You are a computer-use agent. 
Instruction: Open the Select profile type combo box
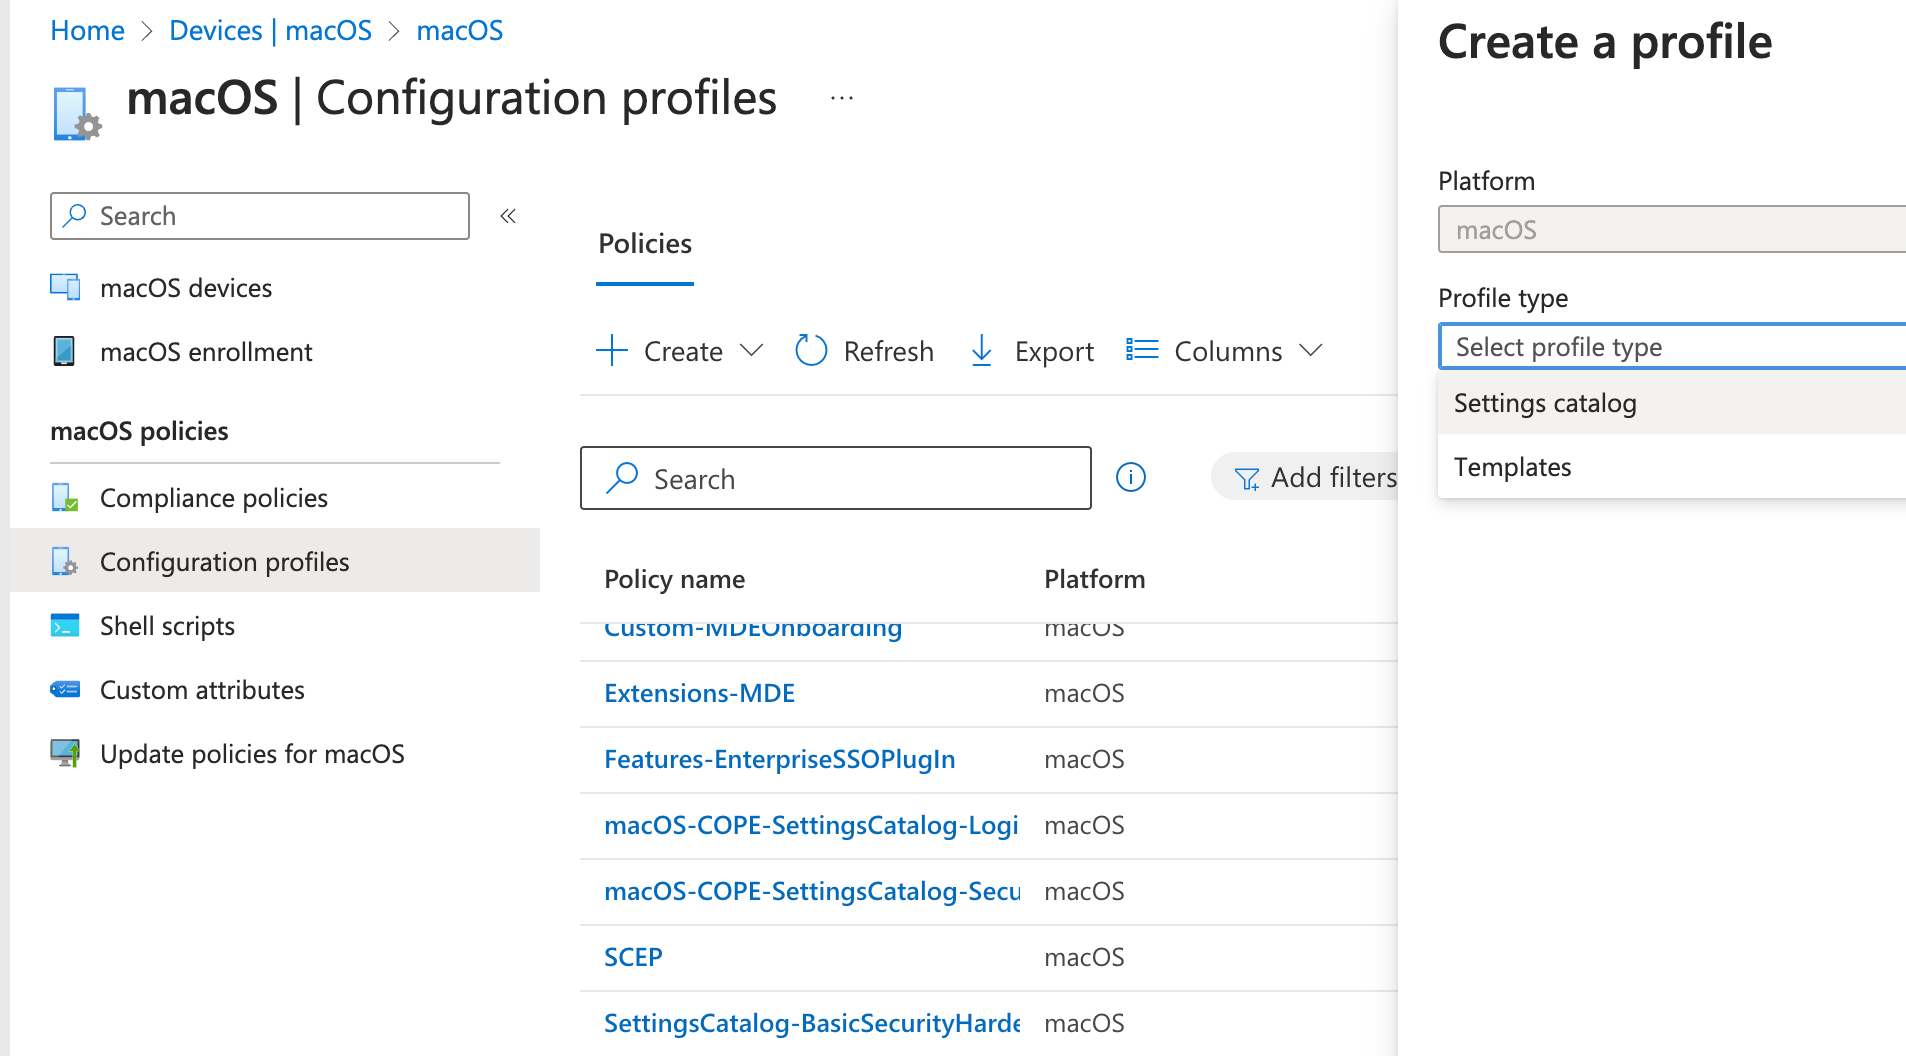[x=1670, y=347]
